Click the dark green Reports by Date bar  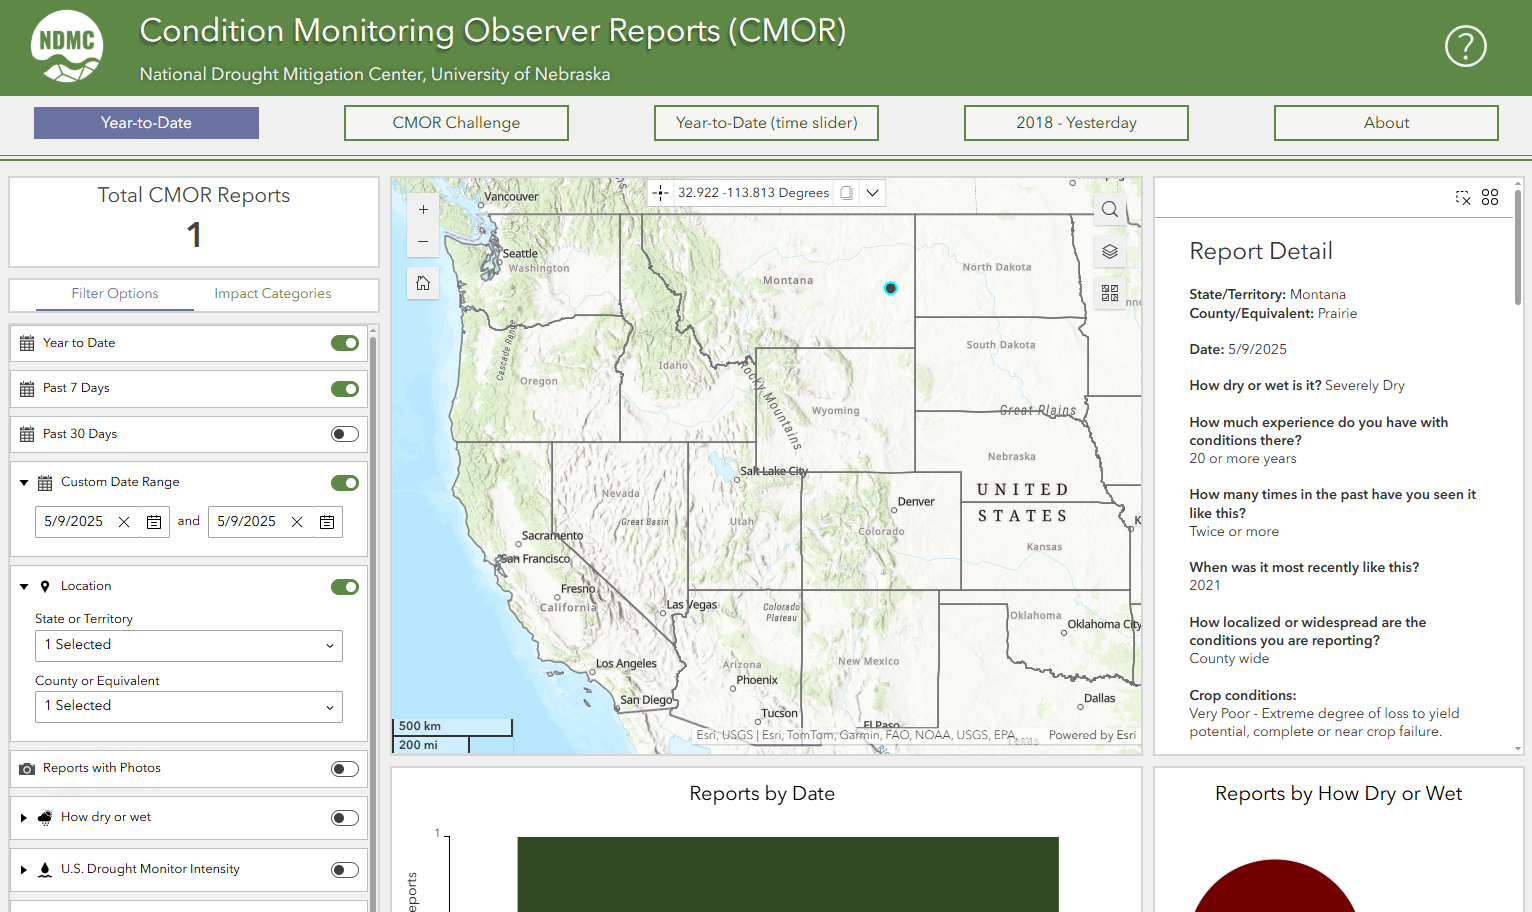(x=788, y=874)
